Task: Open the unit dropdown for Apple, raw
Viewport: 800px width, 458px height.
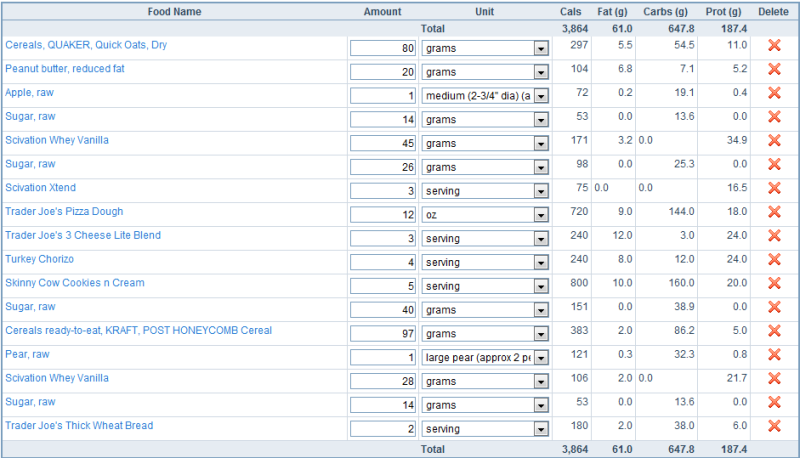Action: (x=541, y=96)
